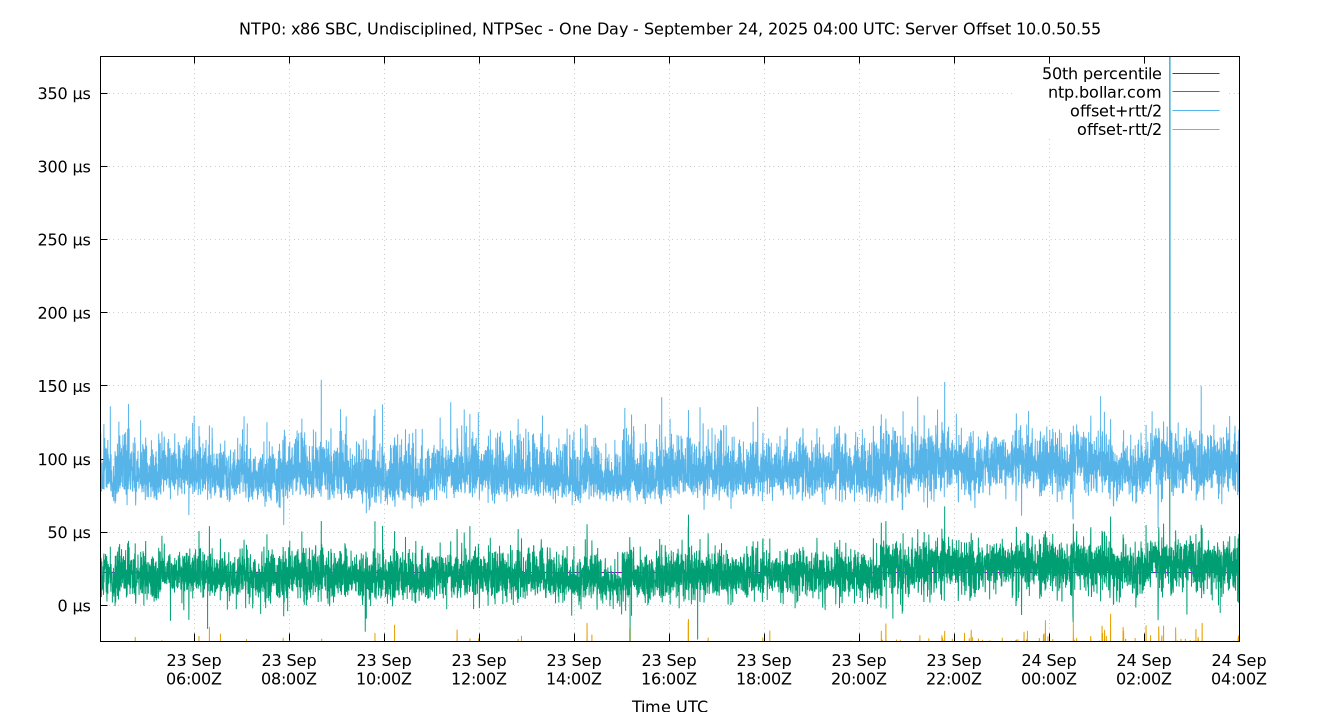
Task: Click the Time UTC axis label
Action: click(670, 705)
